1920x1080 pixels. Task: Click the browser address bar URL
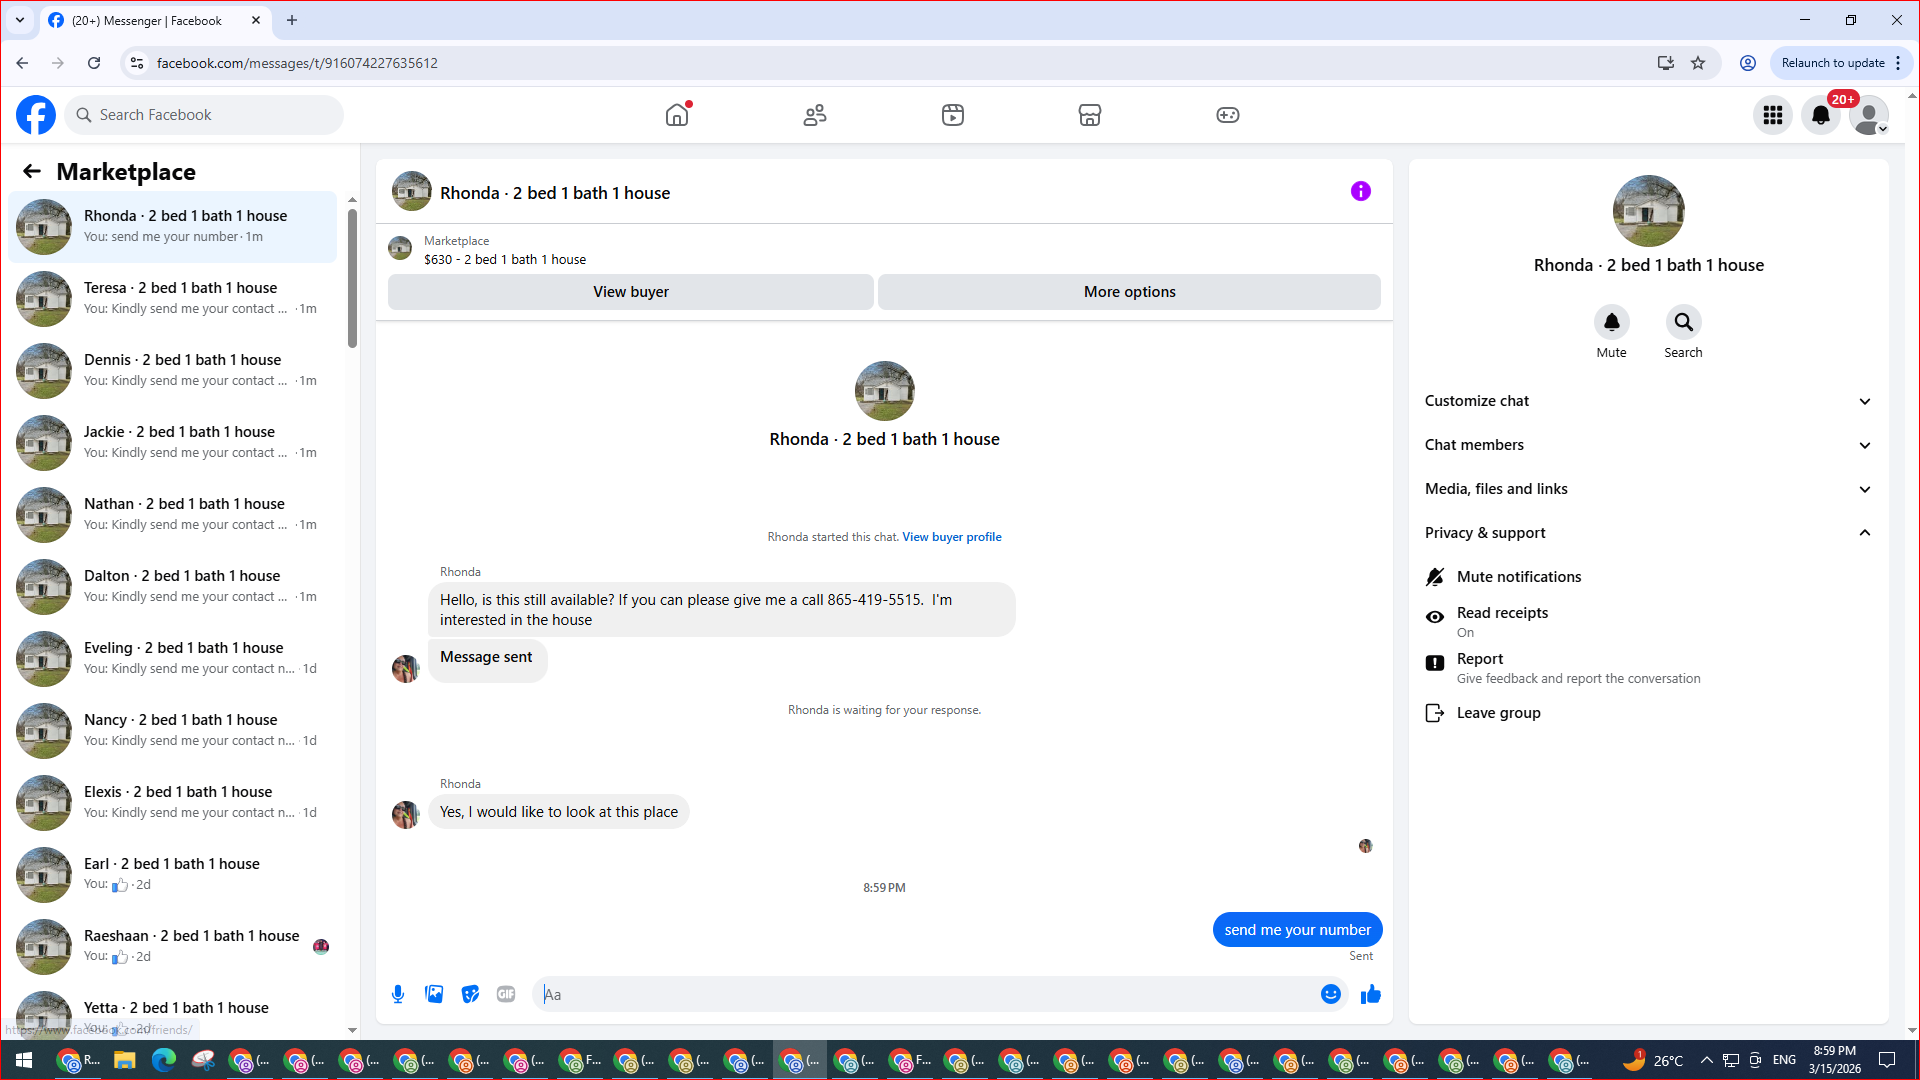pos(297,63)
